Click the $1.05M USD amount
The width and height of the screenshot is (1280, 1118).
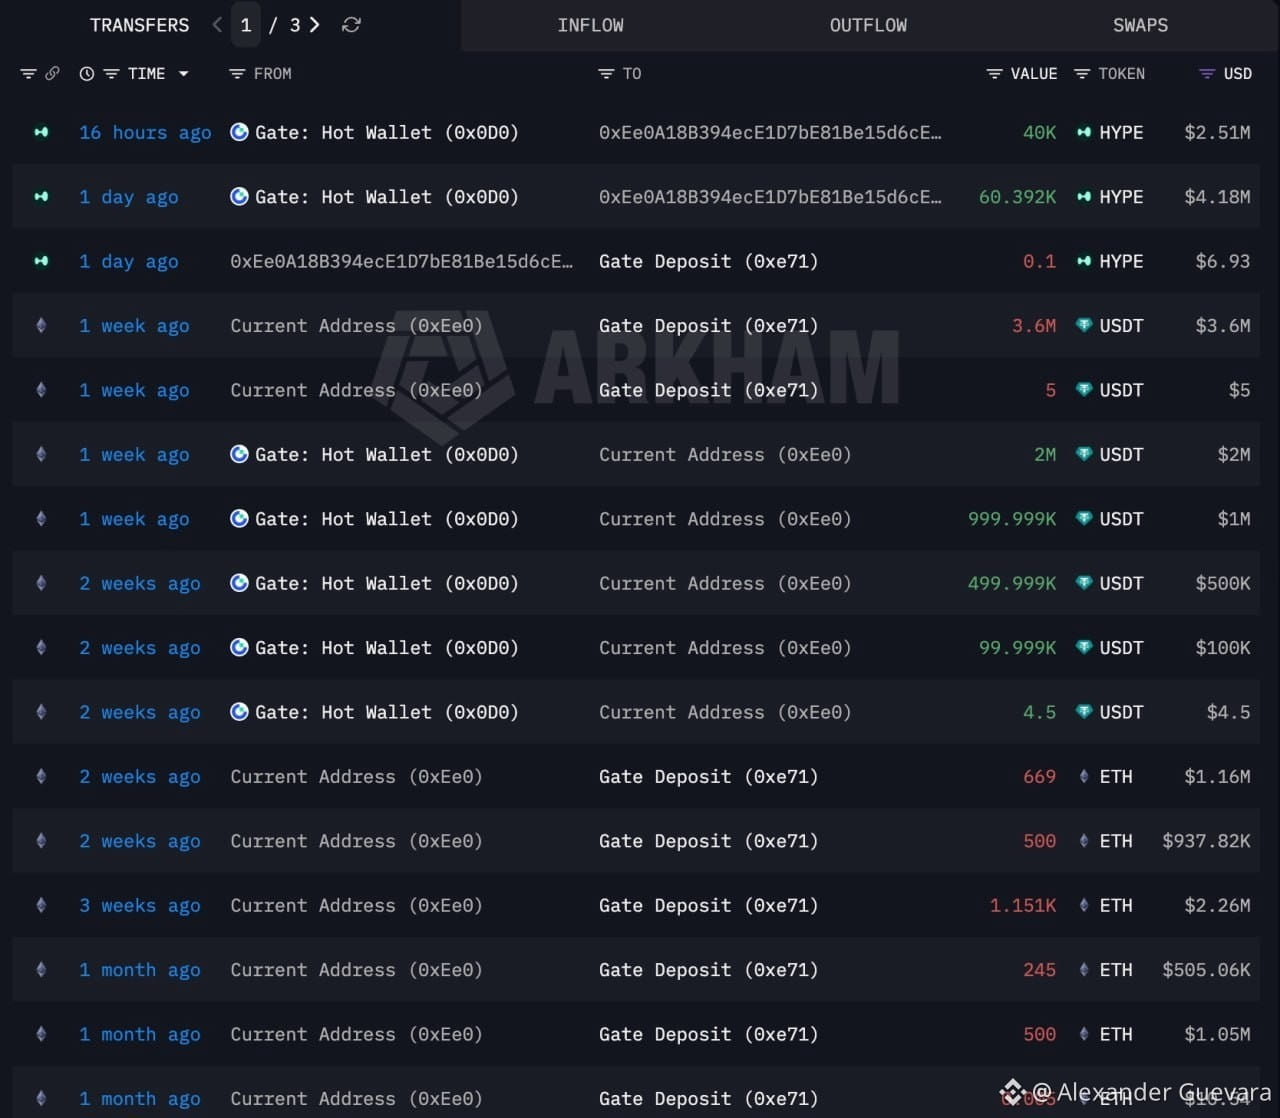(x=1217, y=1034)
